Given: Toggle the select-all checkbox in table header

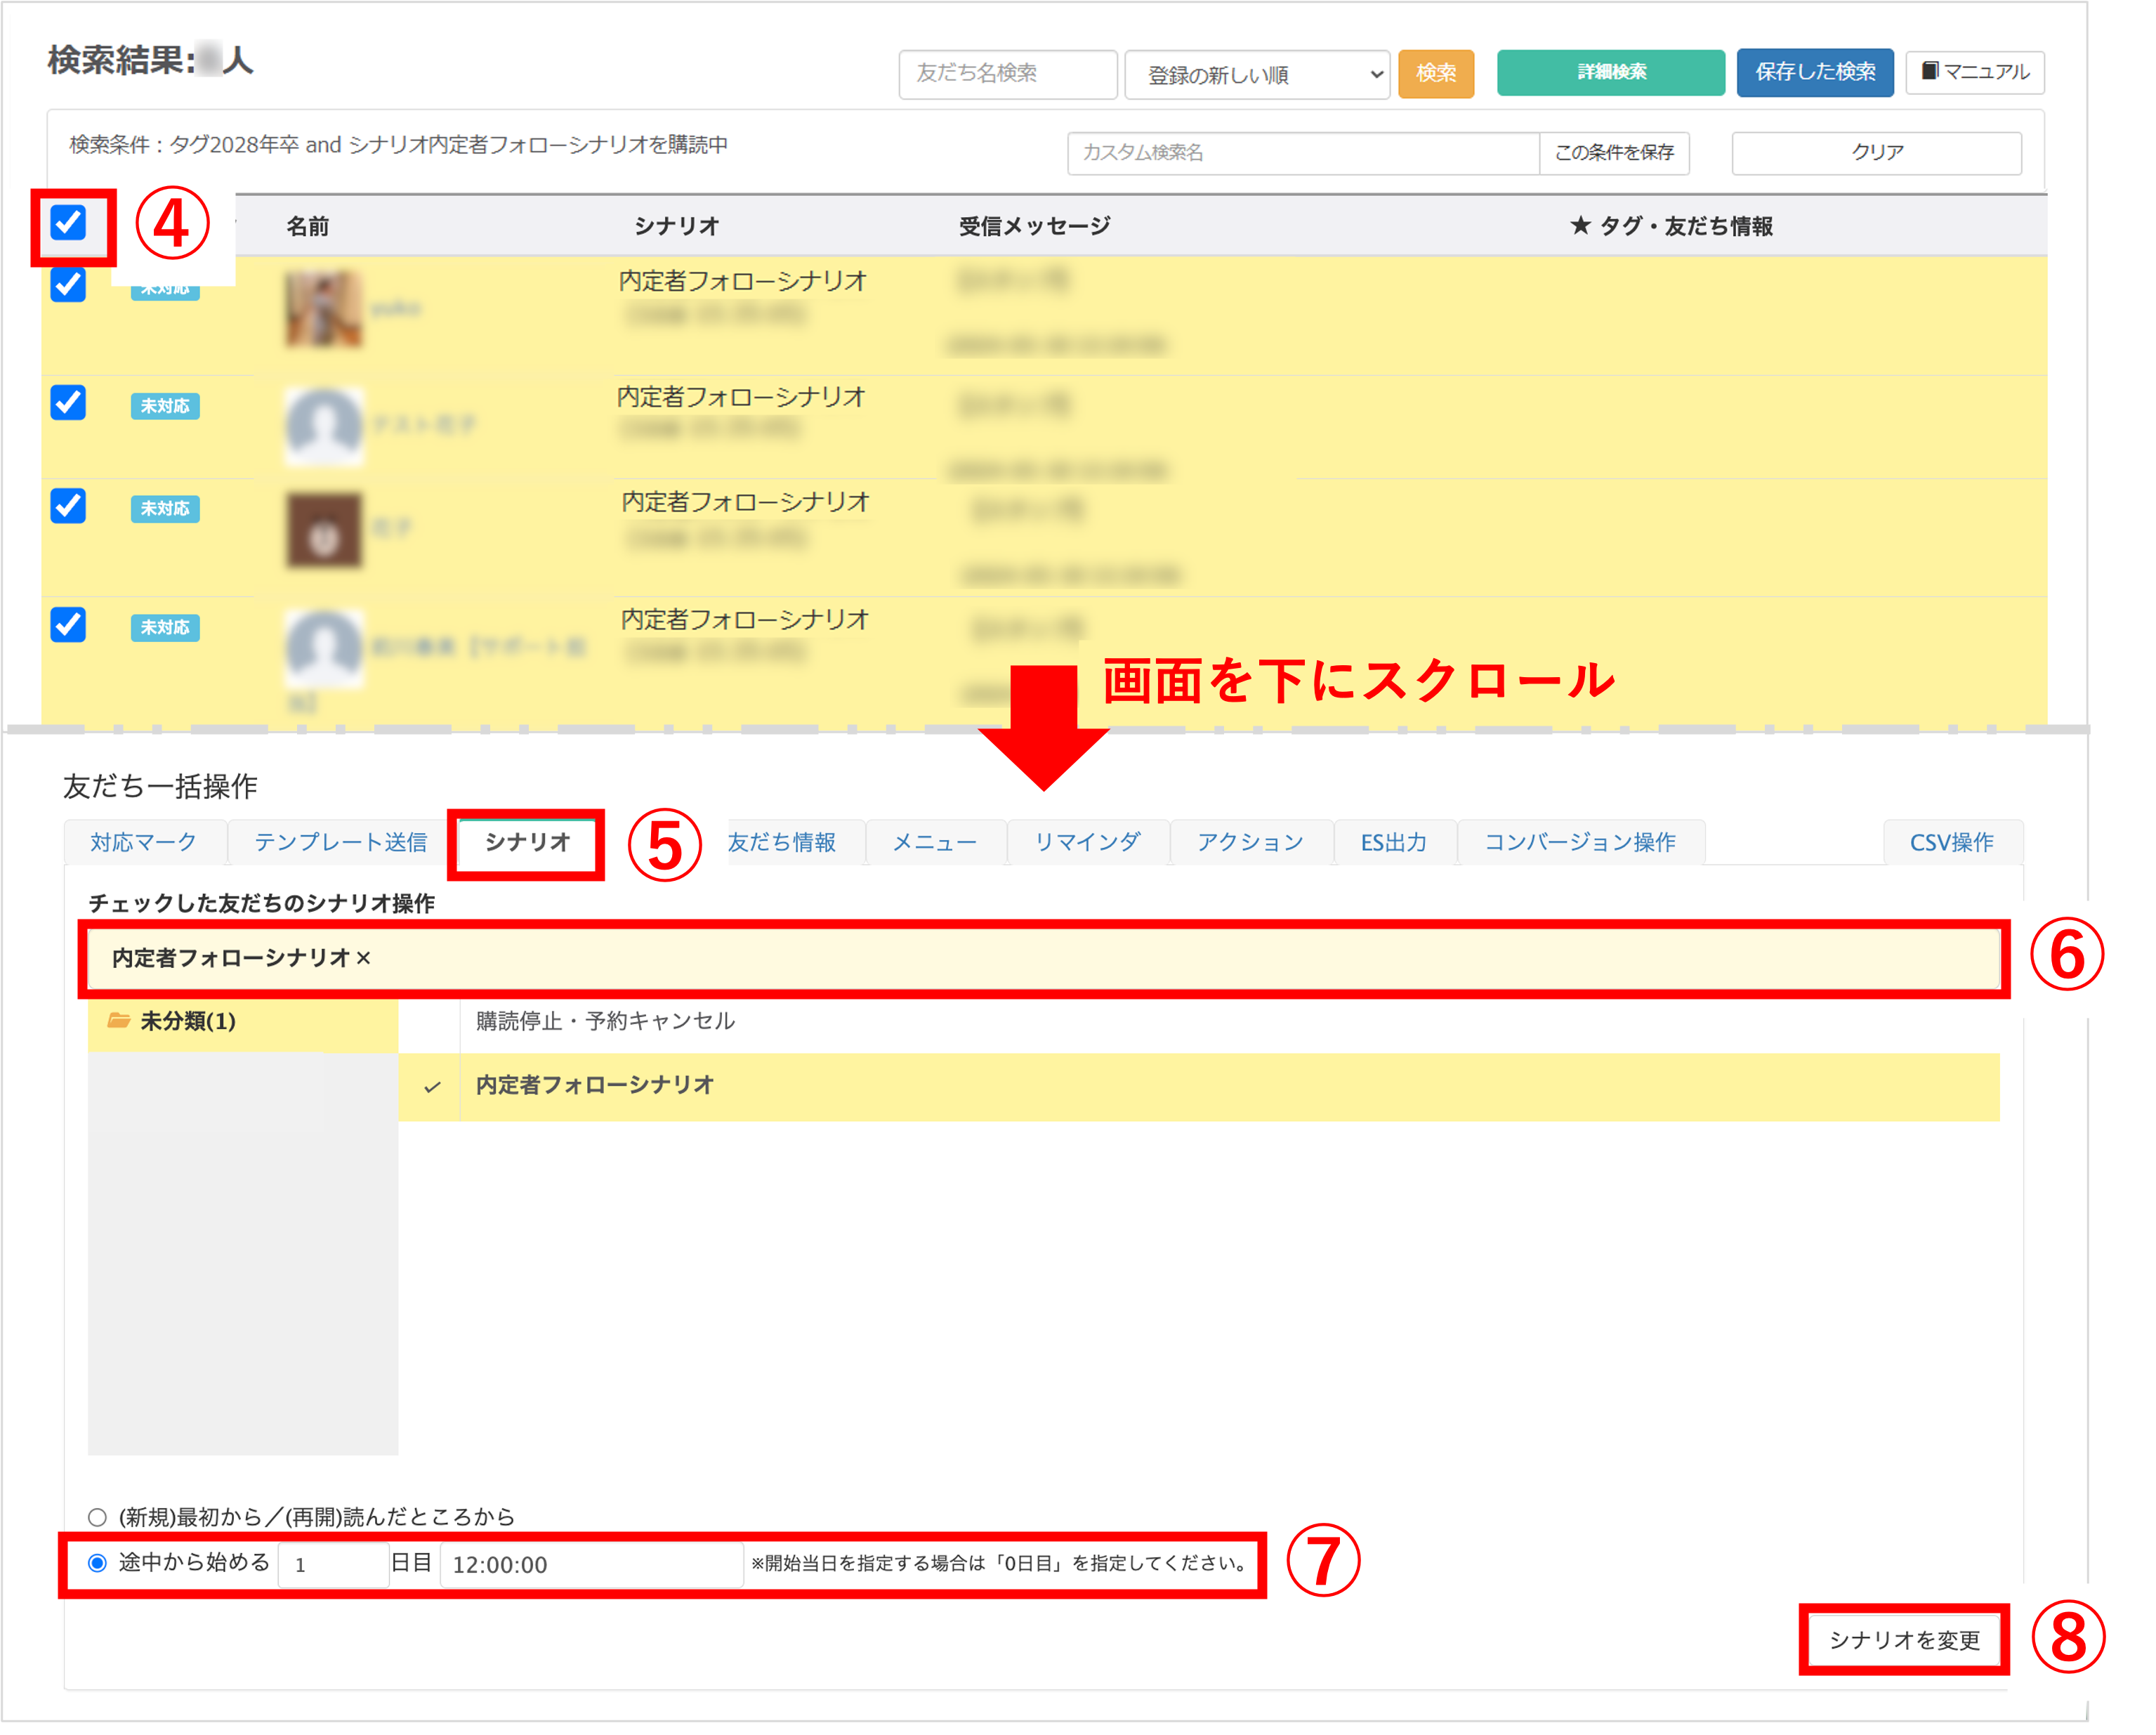Looking at the screenshot, I should pos(69,222).
